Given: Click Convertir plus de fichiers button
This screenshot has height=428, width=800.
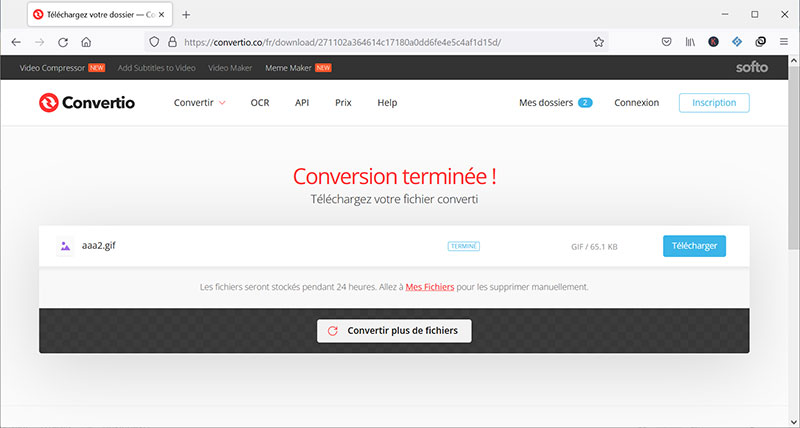Looking at the screenshot, I should coord(394,331).
